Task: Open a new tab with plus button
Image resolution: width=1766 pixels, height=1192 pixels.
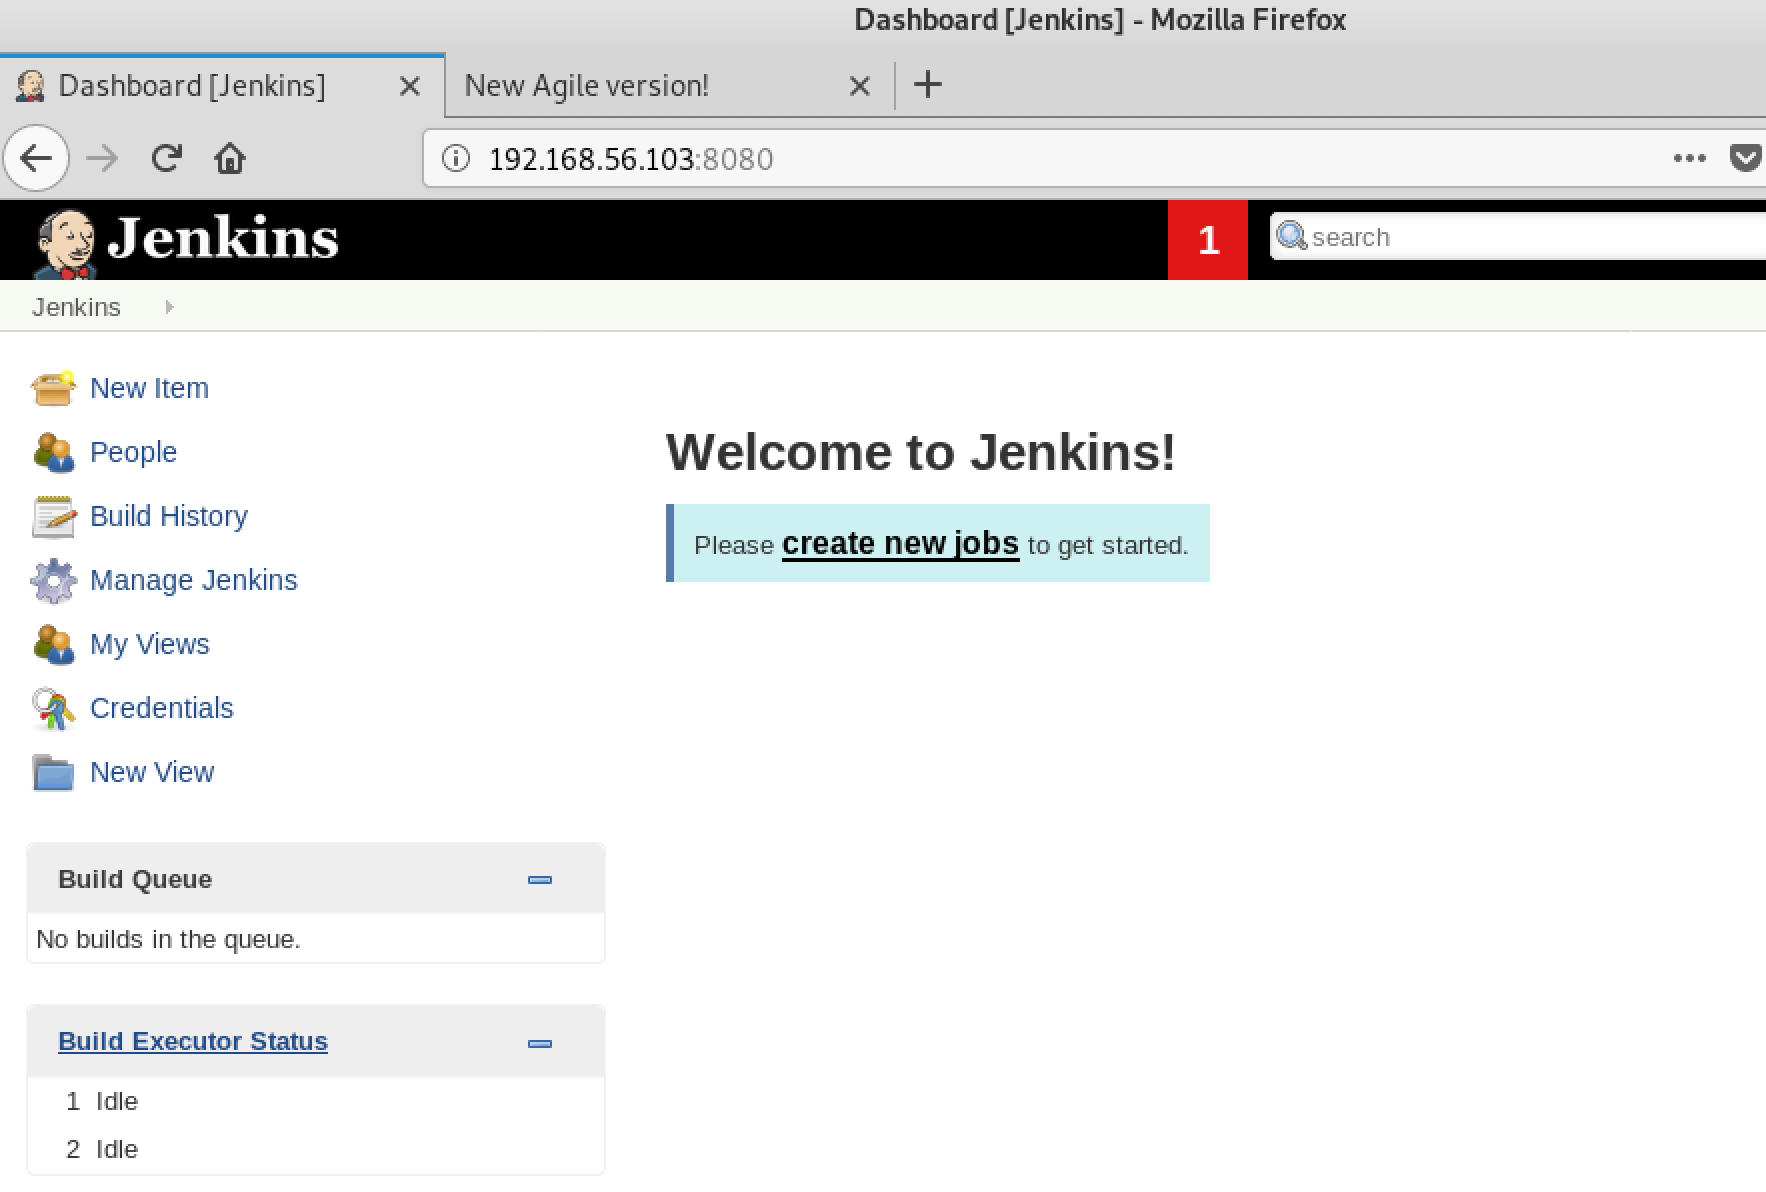Action: click(x=928, y=85)
